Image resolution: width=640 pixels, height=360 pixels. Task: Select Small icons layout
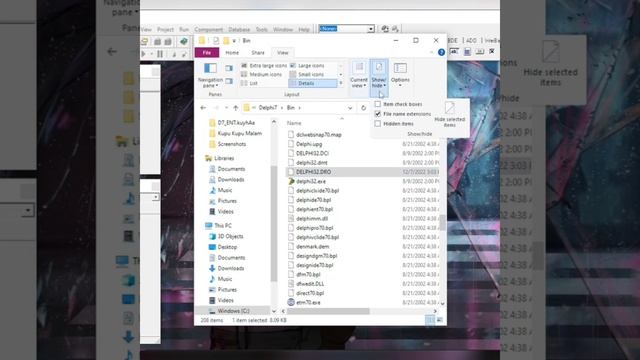point(307,74)
